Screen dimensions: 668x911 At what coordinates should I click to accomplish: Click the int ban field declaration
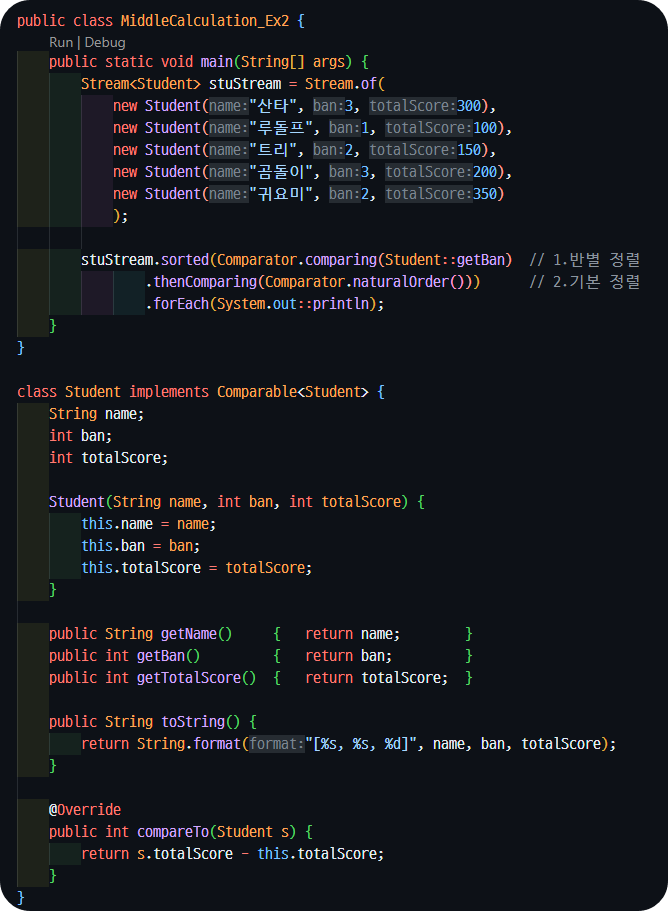[81, 436]
